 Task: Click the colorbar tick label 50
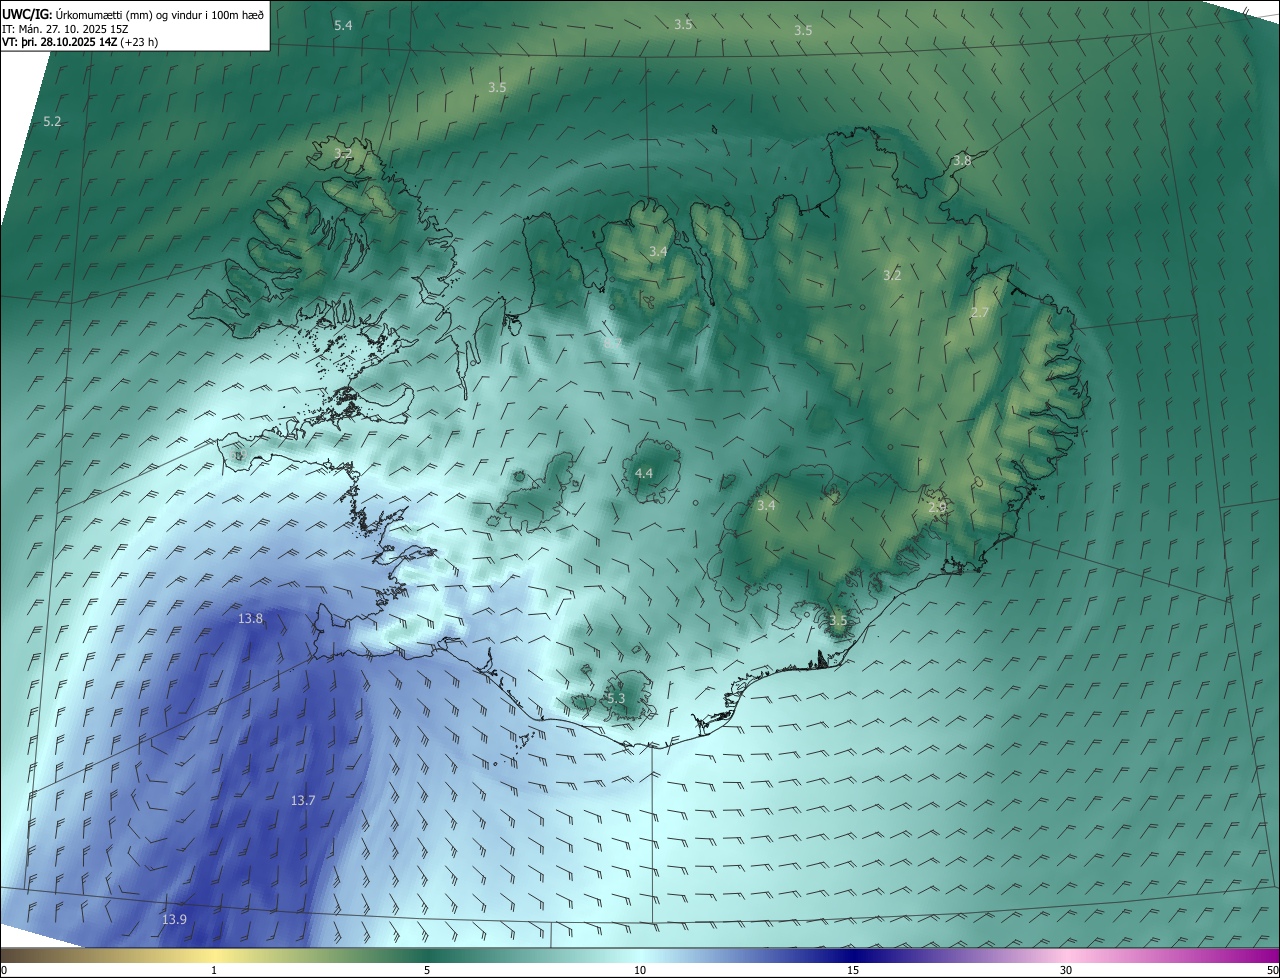[x=1272, y=970]
